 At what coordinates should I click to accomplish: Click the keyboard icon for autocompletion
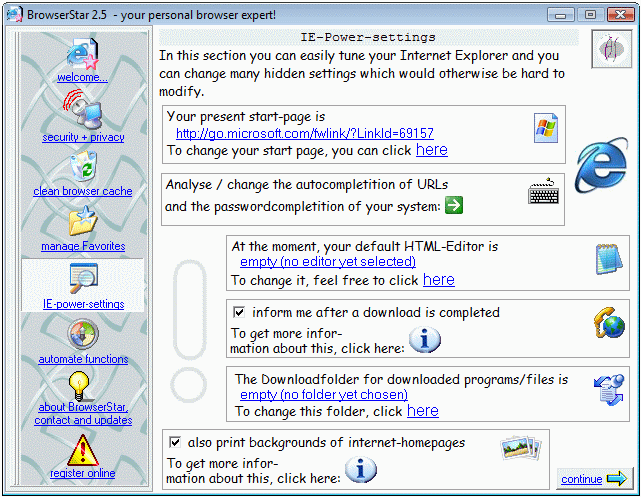pos(544,192)
